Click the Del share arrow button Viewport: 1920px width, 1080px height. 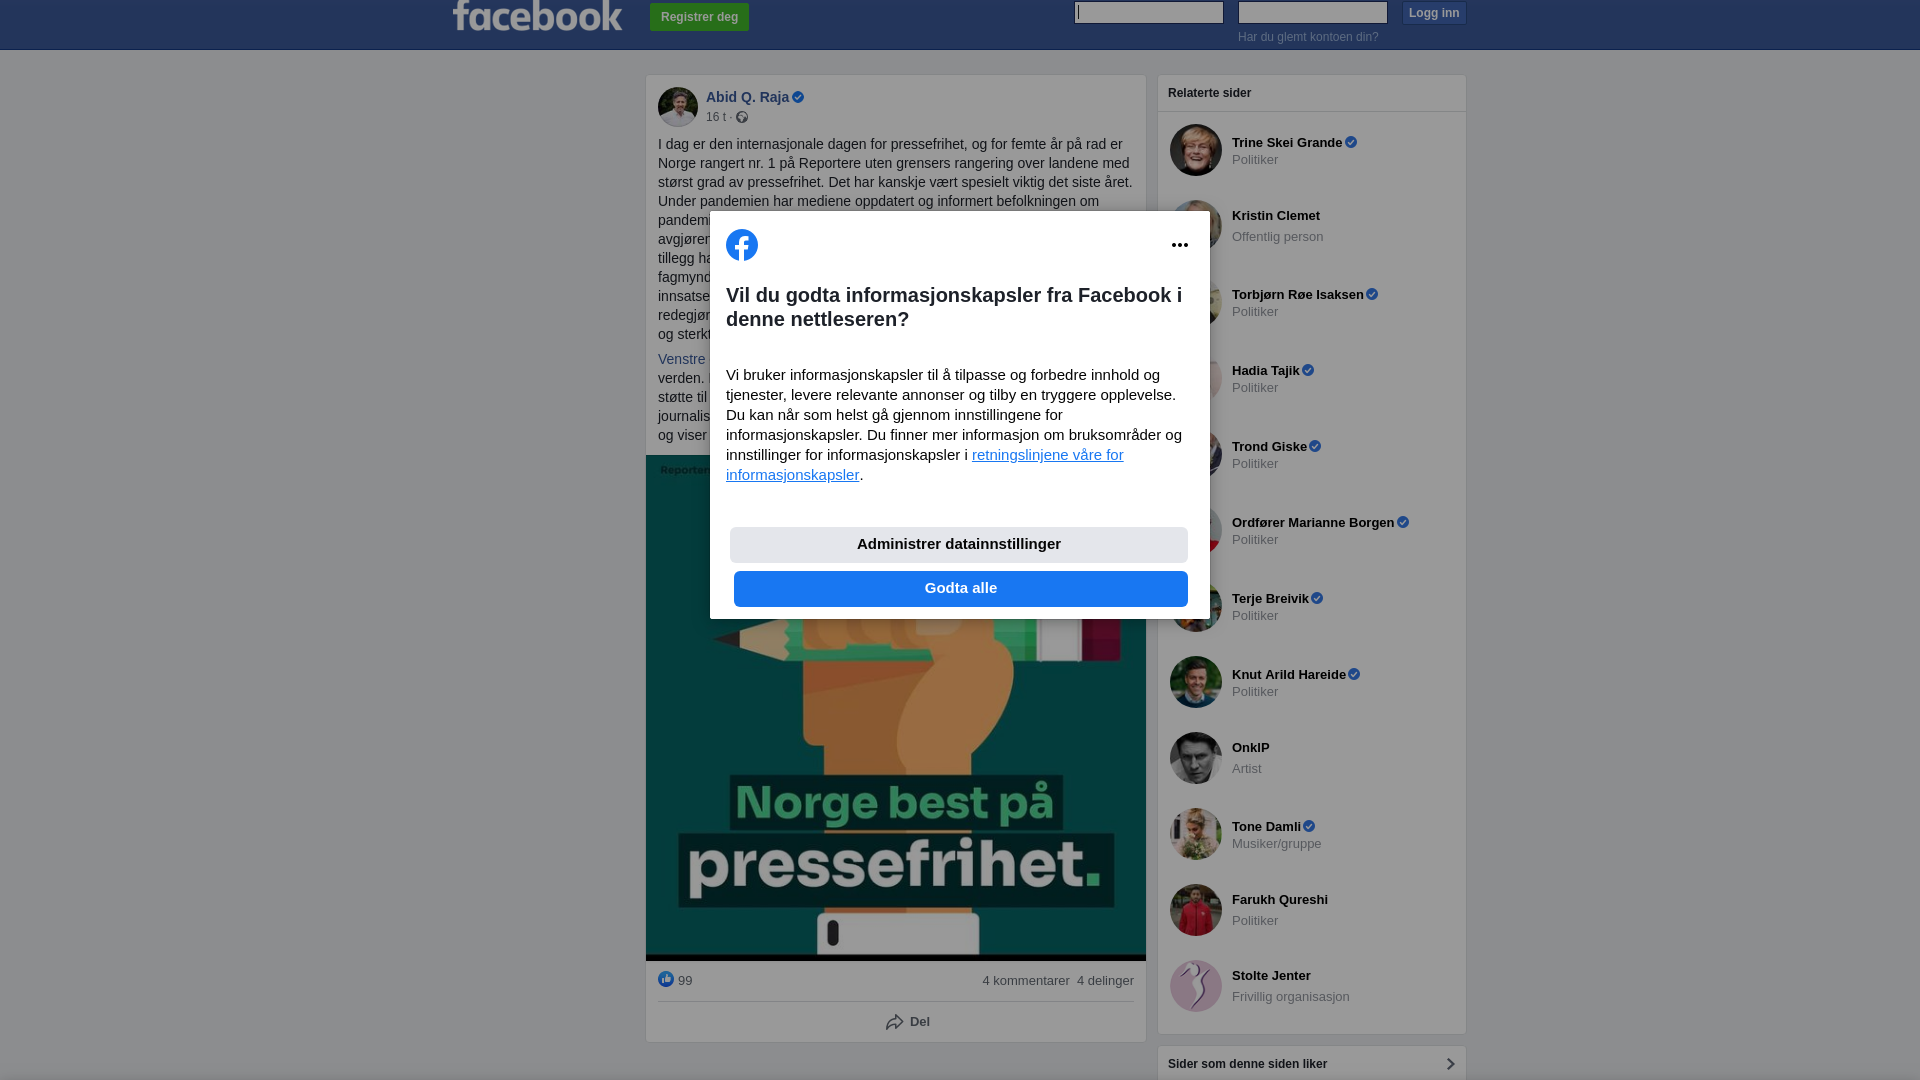[x=907, y=1022]
